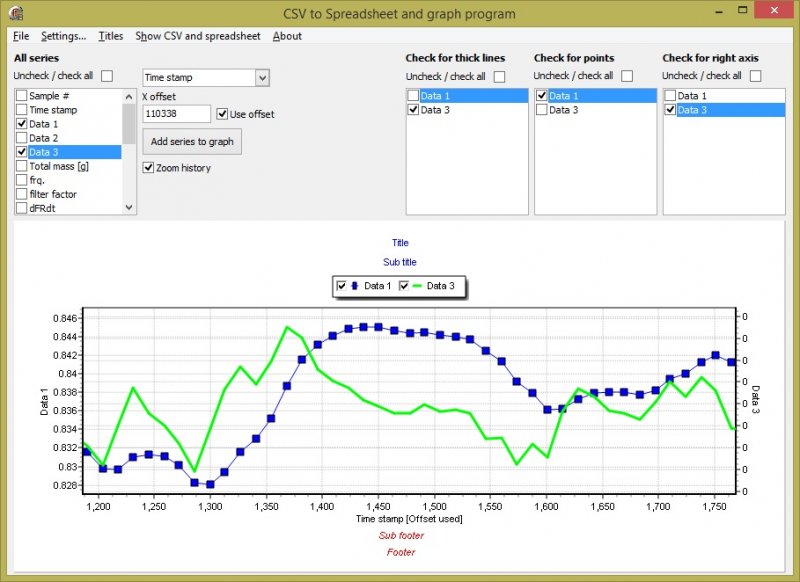Screen dimensions: 800x582
Task: Check the frq. series checkbox
Action: tap(21, 180)
